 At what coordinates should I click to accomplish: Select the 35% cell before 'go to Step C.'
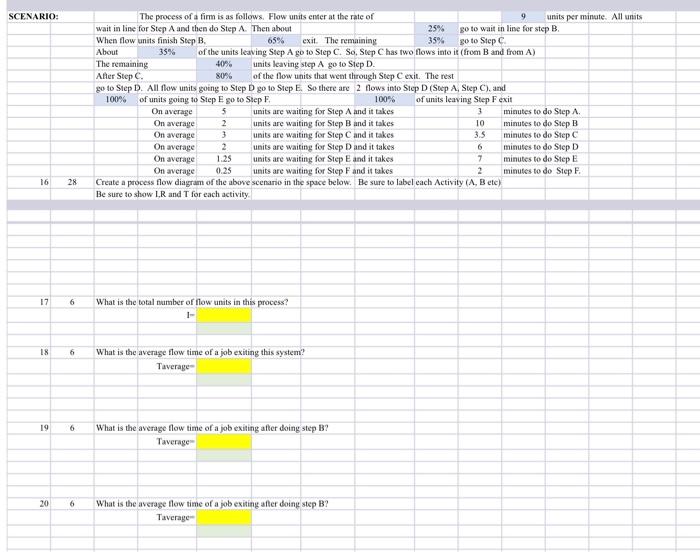pos(436,40)
